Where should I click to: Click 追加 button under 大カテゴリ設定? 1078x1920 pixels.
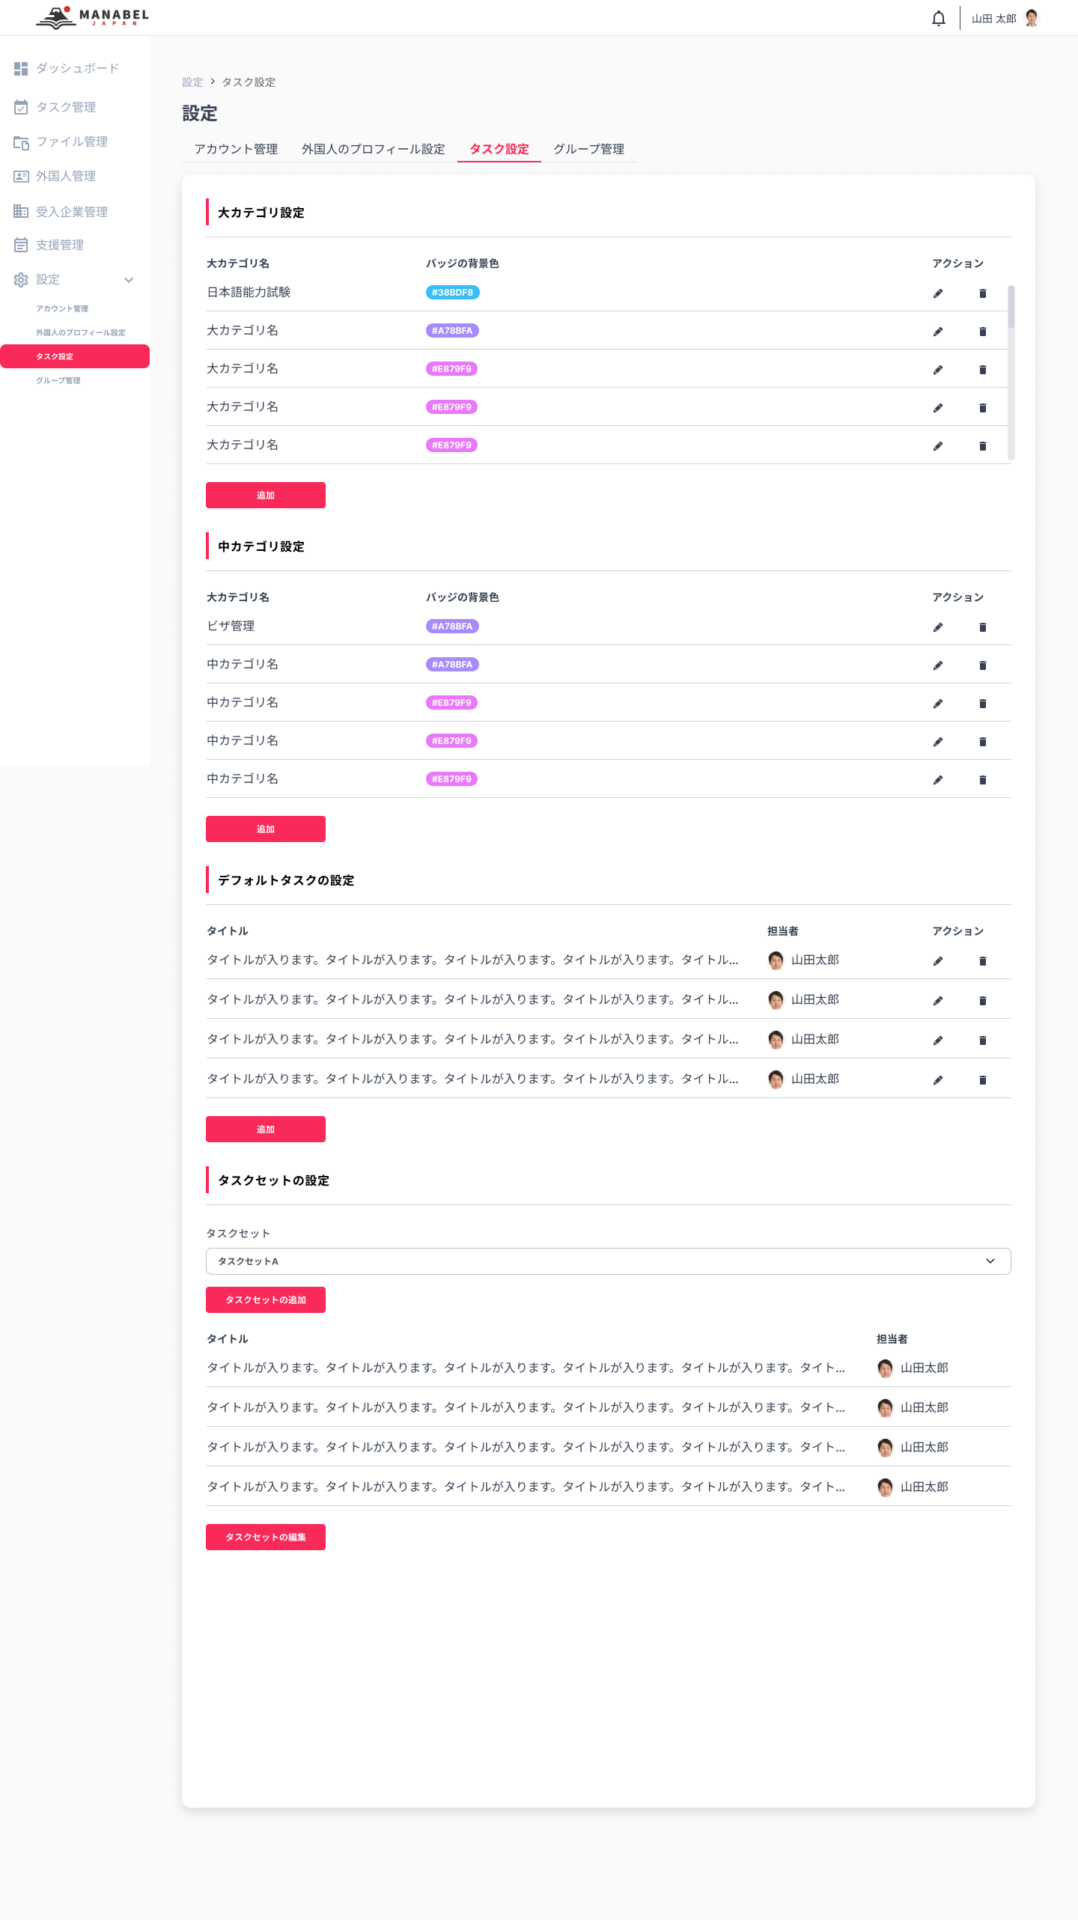click(265, 495)
